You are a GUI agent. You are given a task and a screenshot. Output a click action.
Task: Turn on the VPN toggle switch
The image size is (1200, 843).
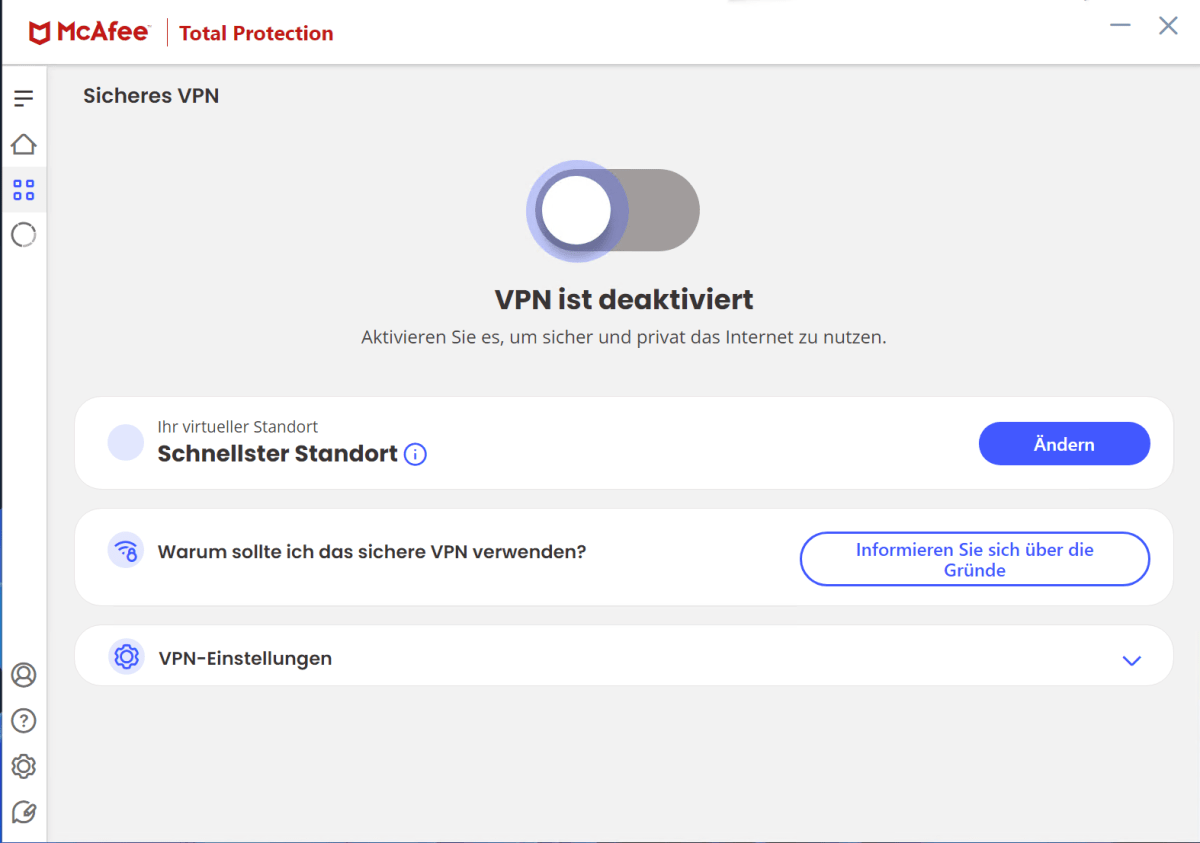pos(613,211)
